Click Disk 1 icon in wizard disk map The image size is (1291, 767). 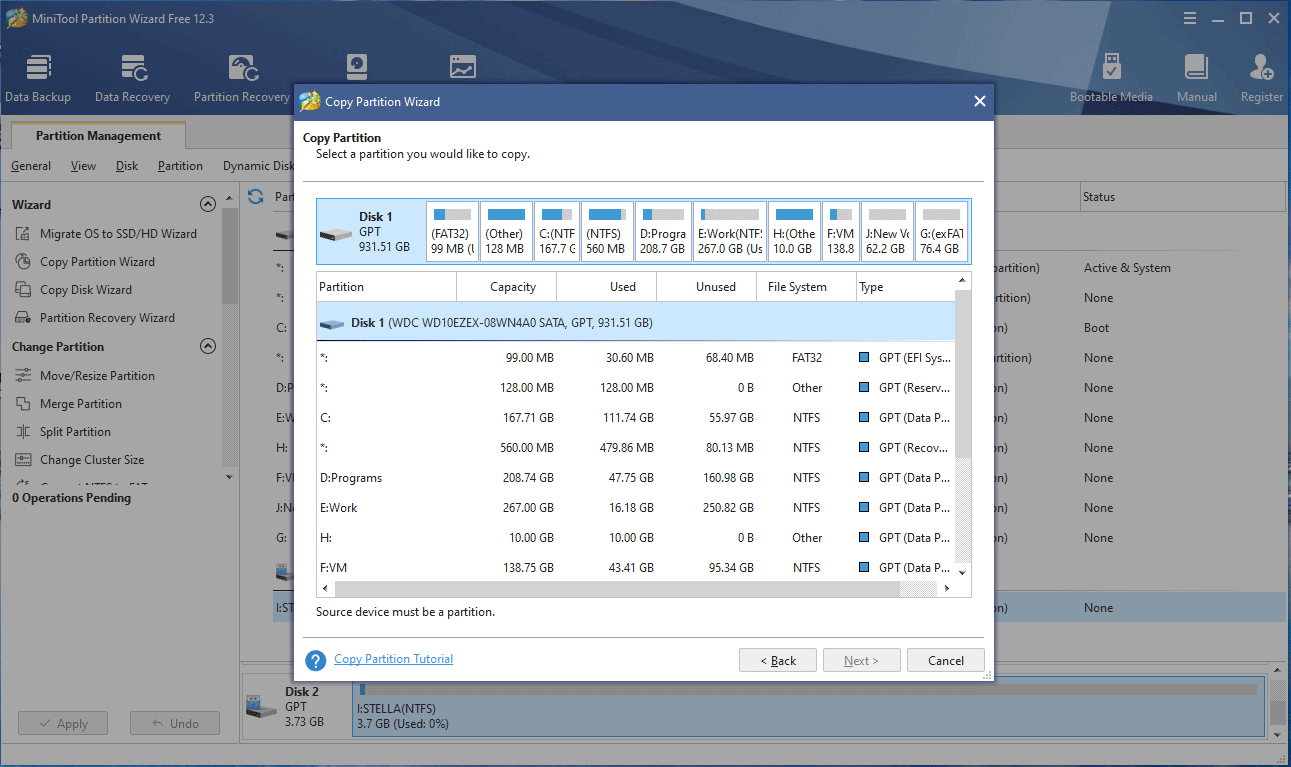[x=338, y=233]
